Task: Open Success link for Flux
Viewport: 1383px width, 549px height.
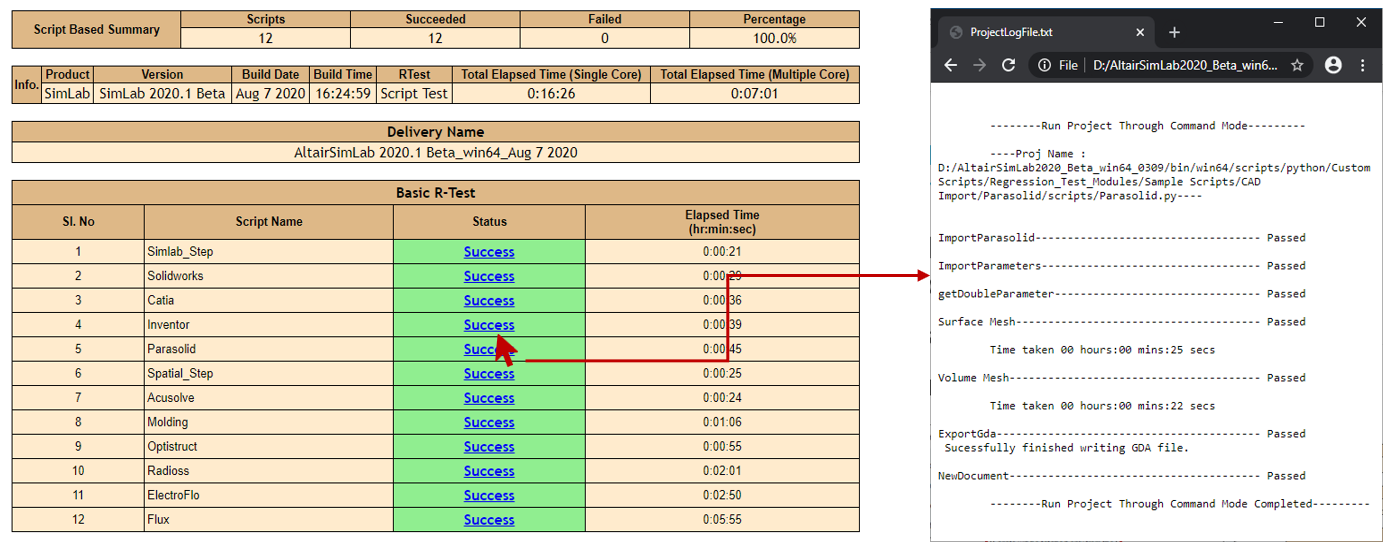Action: pos(488,520)
